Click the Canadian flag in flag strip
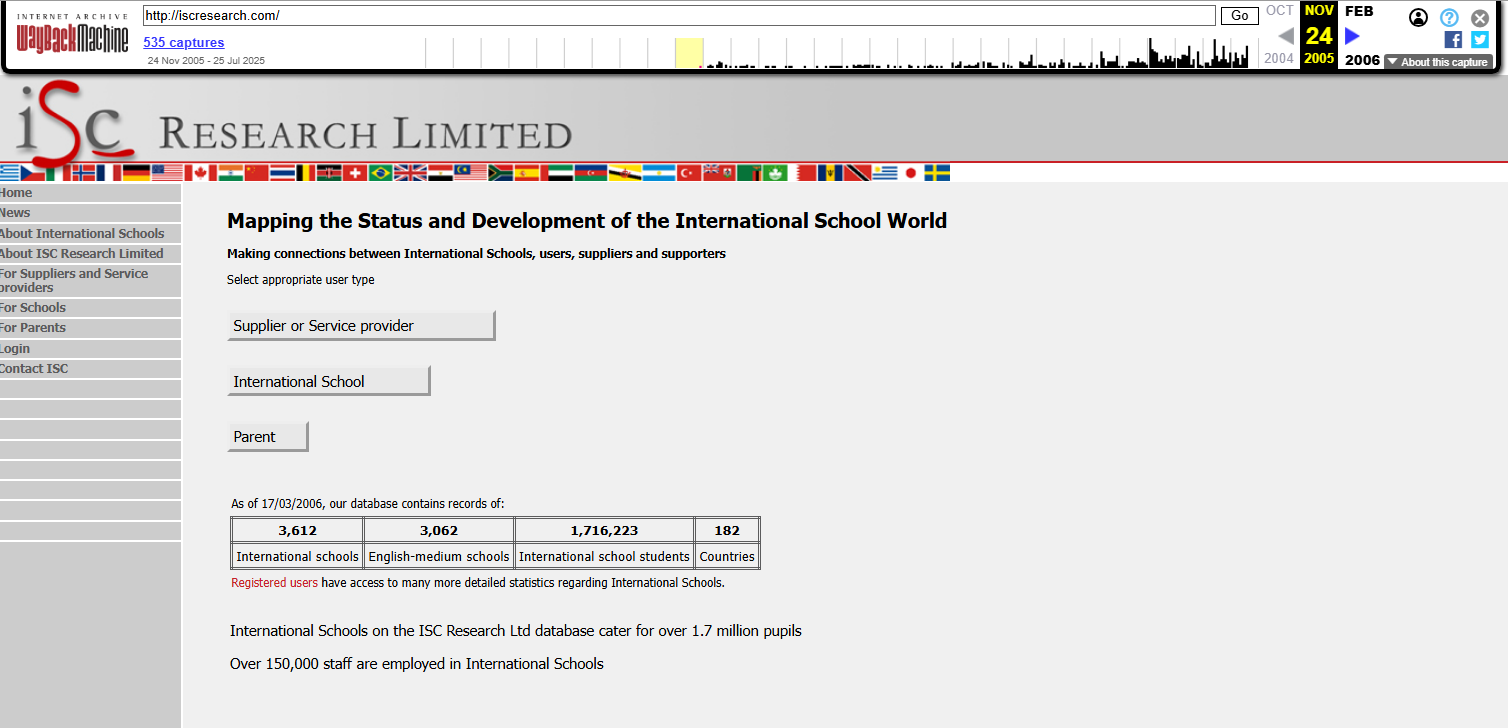The image size is (1508, 728). click(200, 173)
